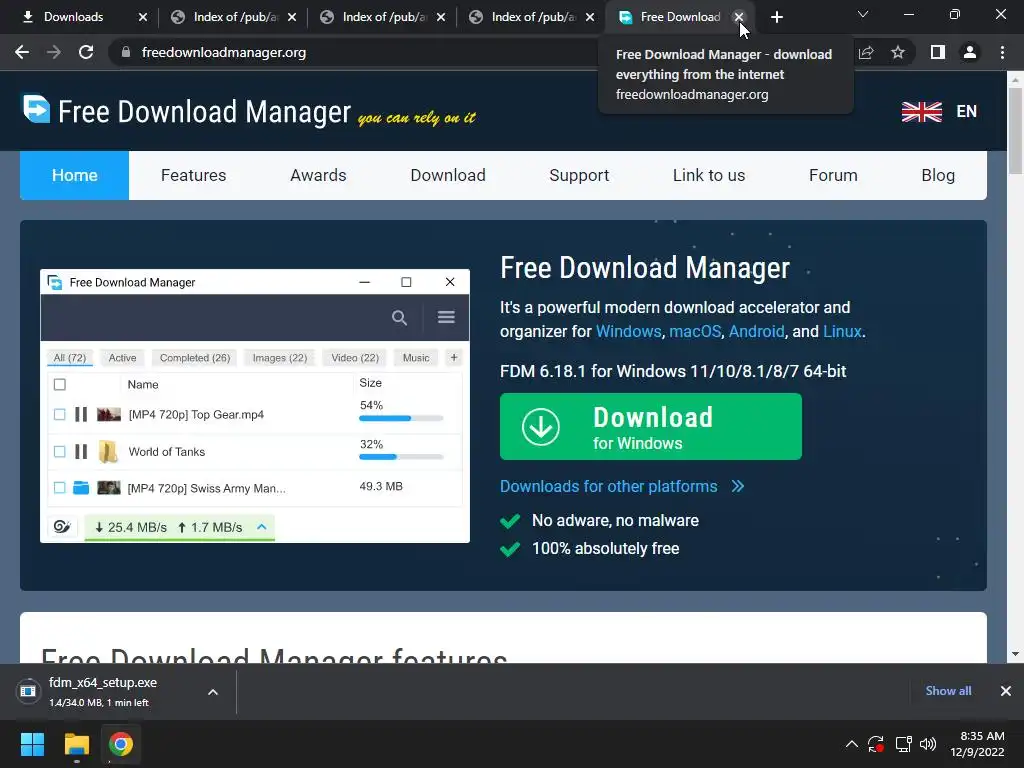Share this page icon in address bar
The height and width of the screenshot is (768, 1024).
866,52
